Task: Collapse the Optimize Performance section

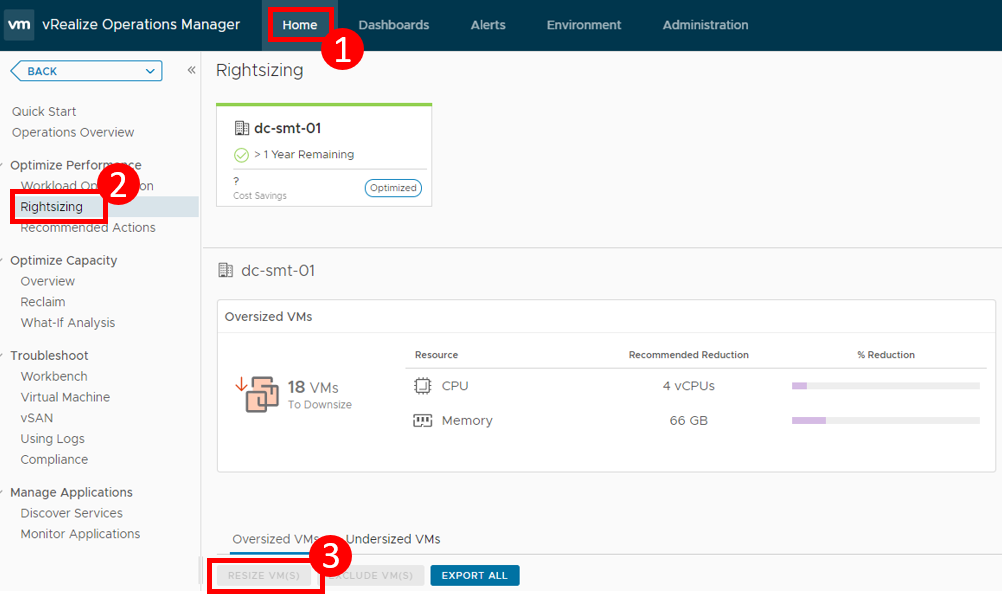Action: click(x=3, y=165)
